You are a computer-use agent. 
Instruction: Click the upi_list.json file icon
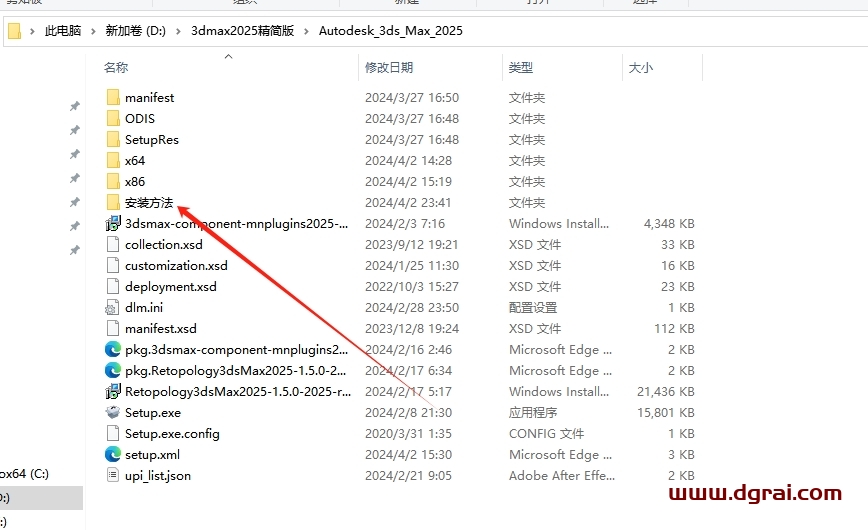point(113,475)
